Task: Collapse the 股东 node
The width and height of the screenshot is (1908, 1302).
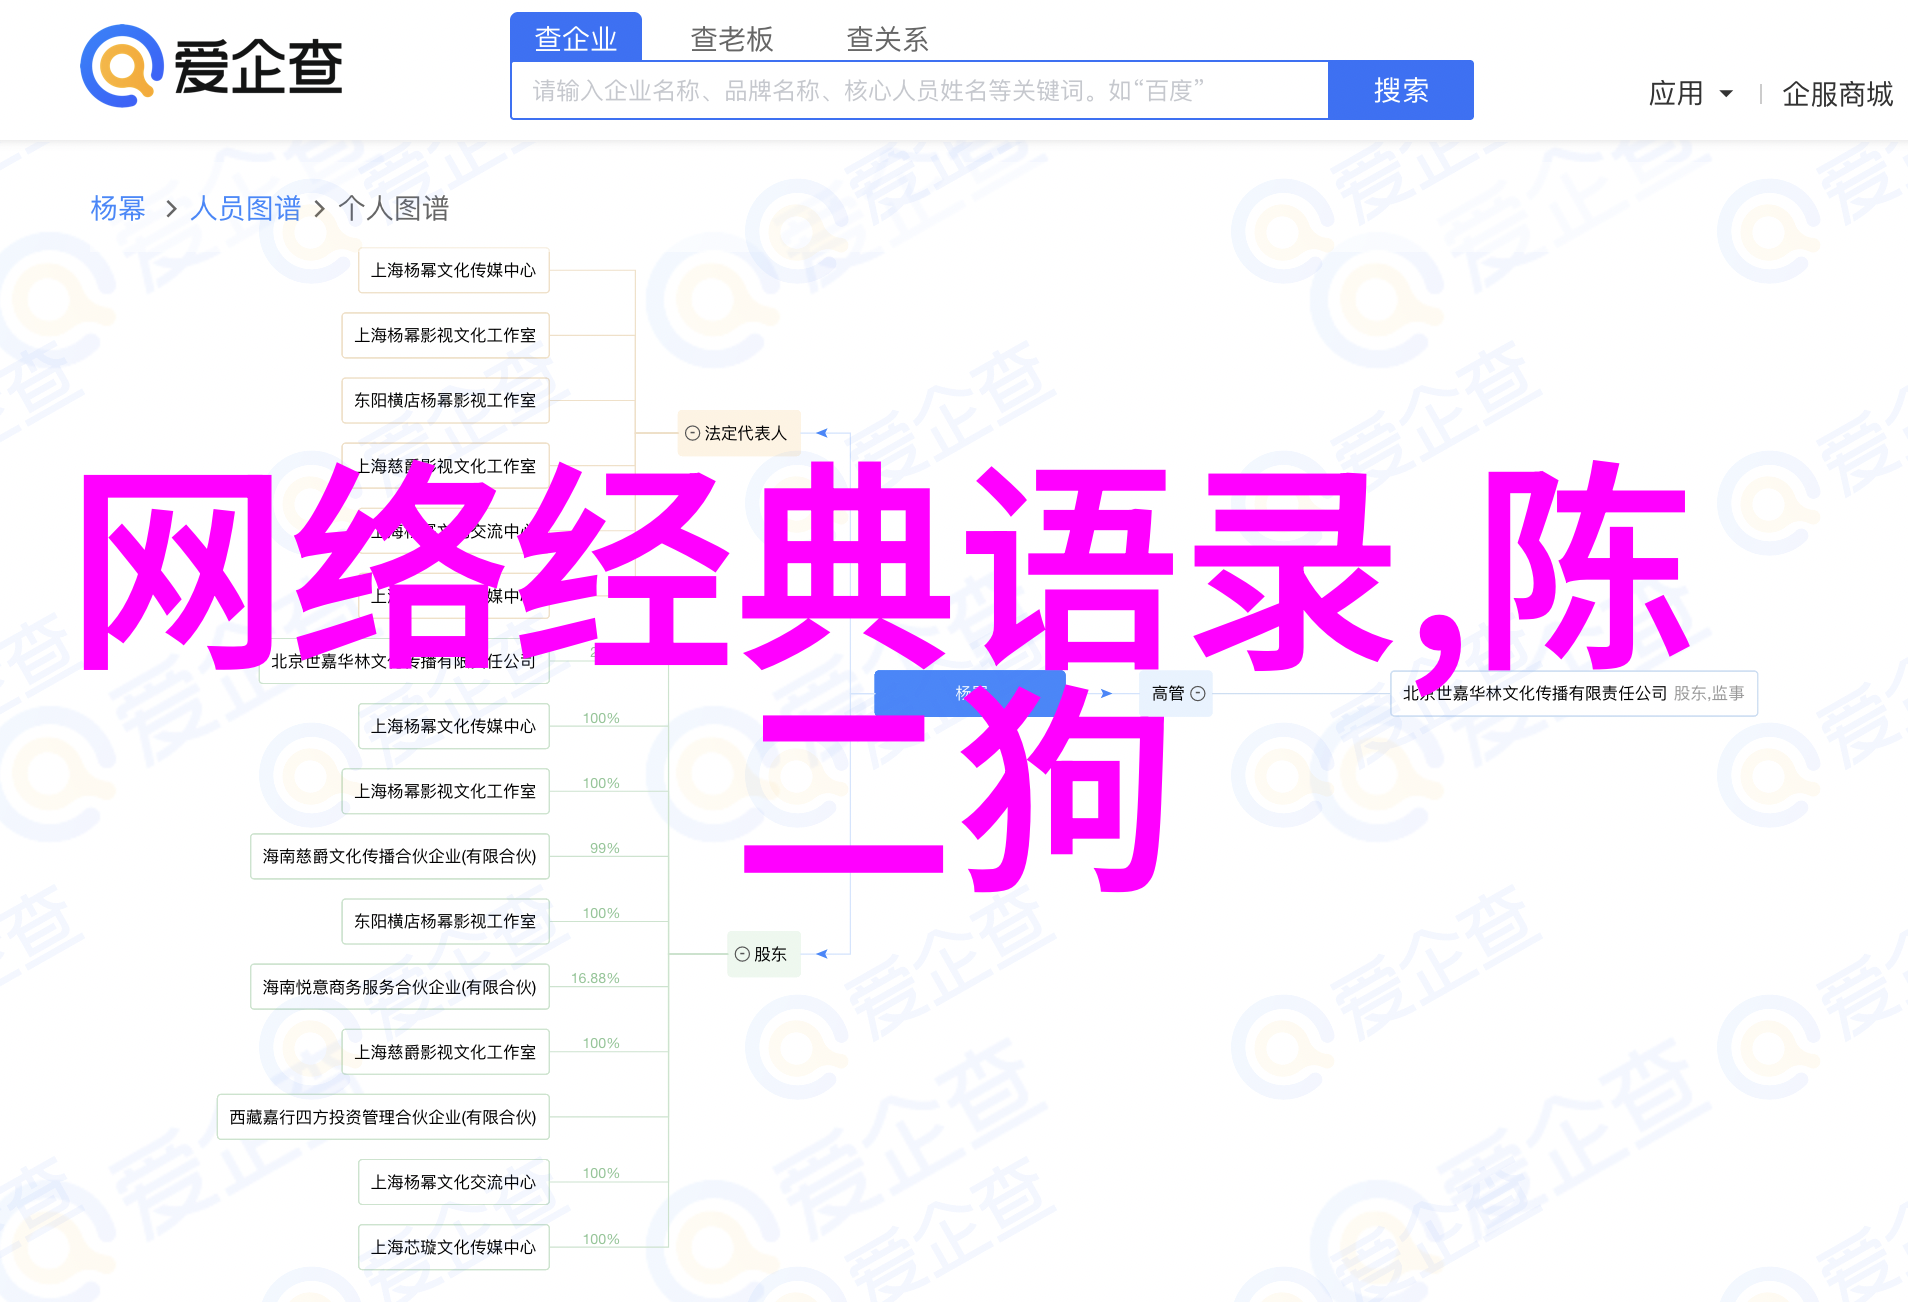Action: tap(742, 954)
